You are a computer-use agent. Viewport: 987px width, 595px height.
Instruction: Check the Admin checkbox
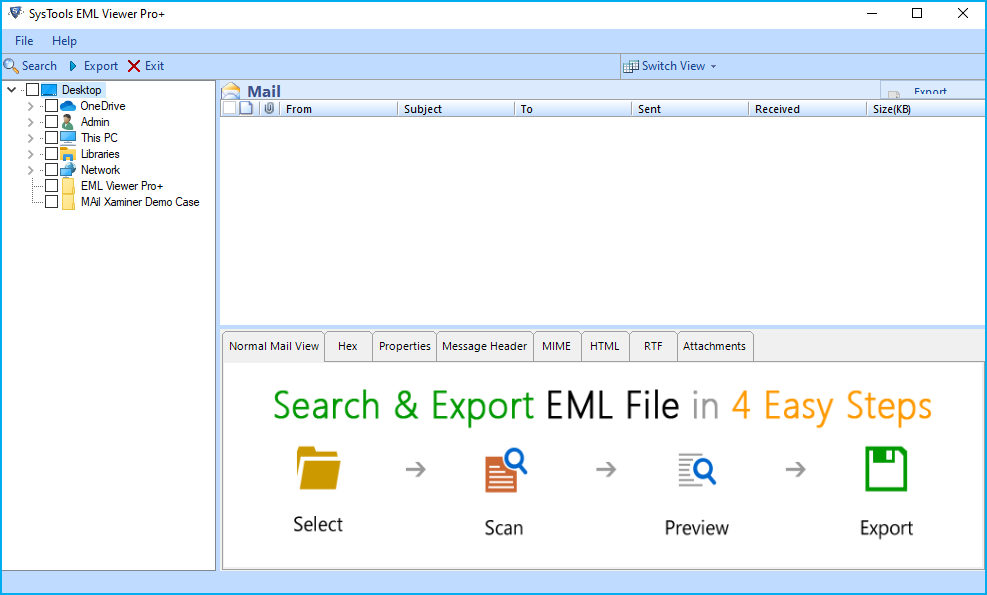pyautogui.click(x=52, y=122)
